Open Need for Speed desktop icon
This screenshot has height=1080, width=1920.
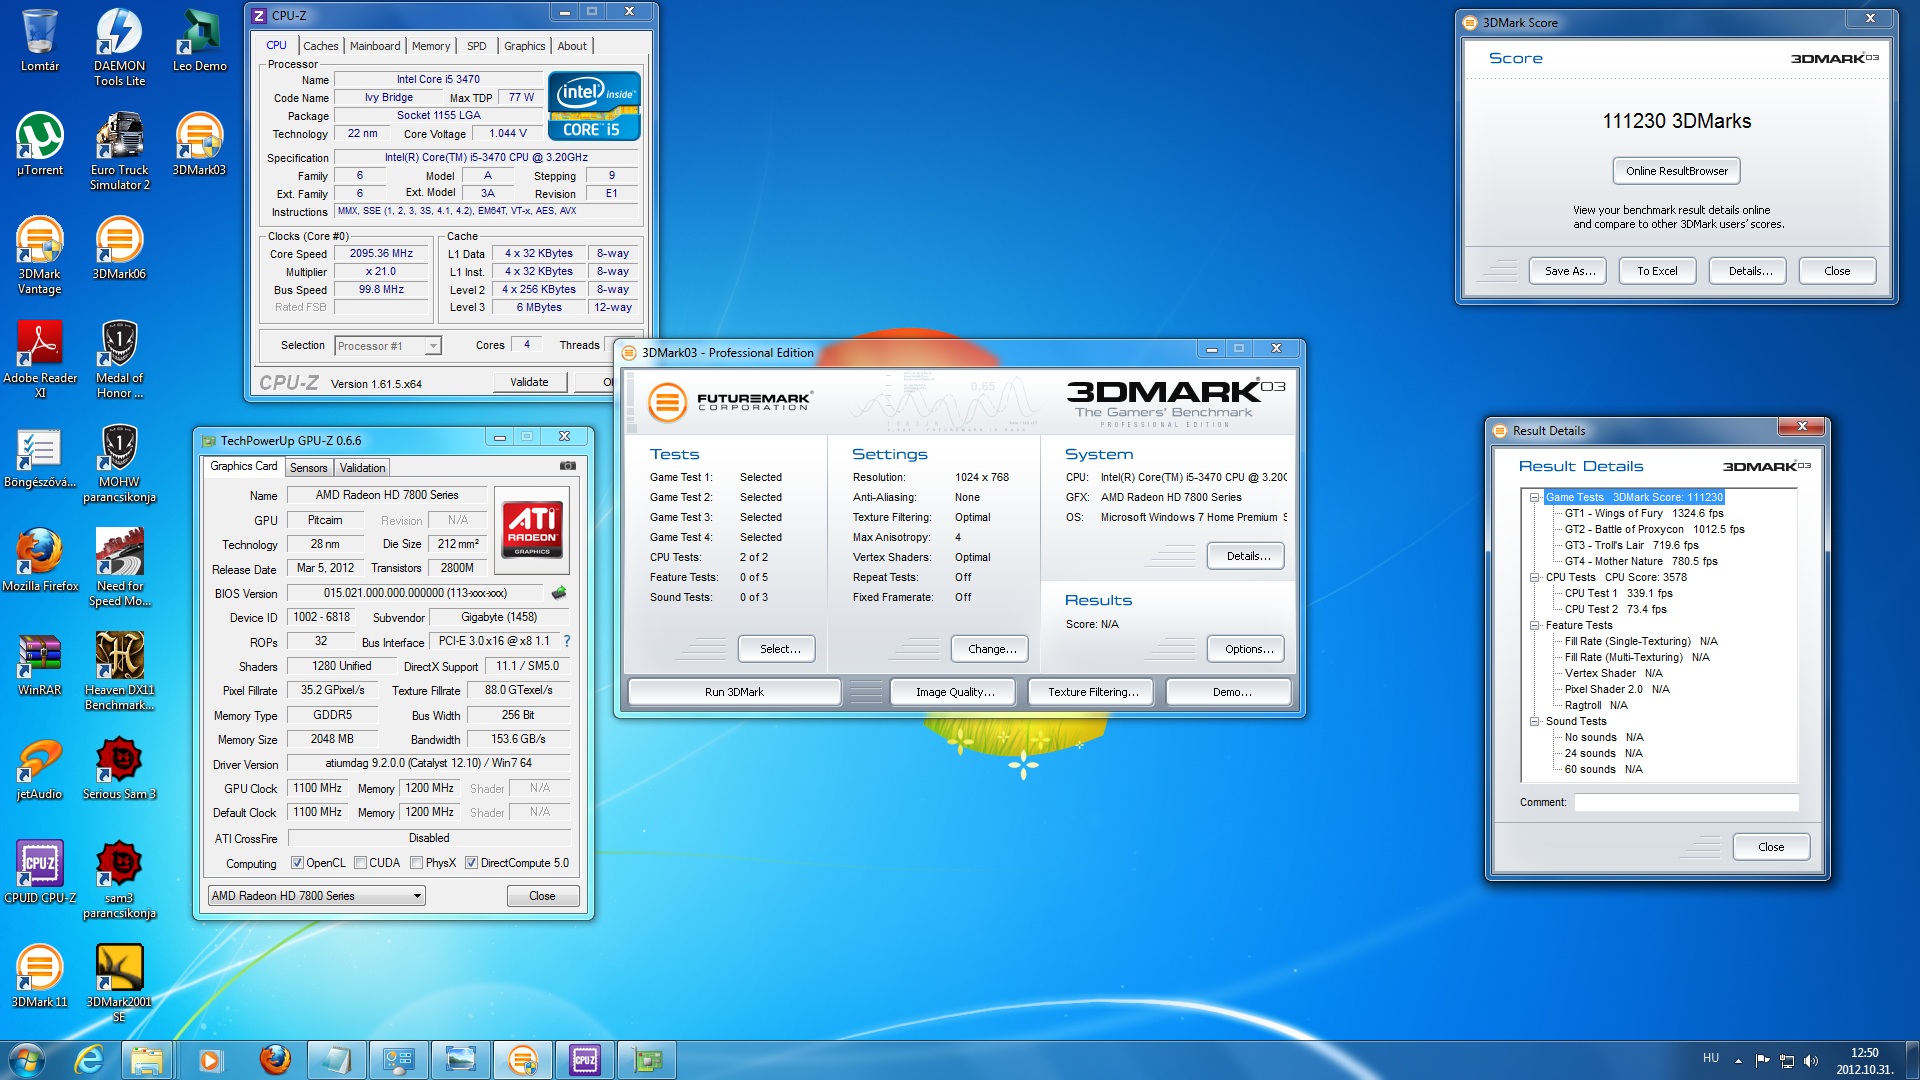coord(119,567)
